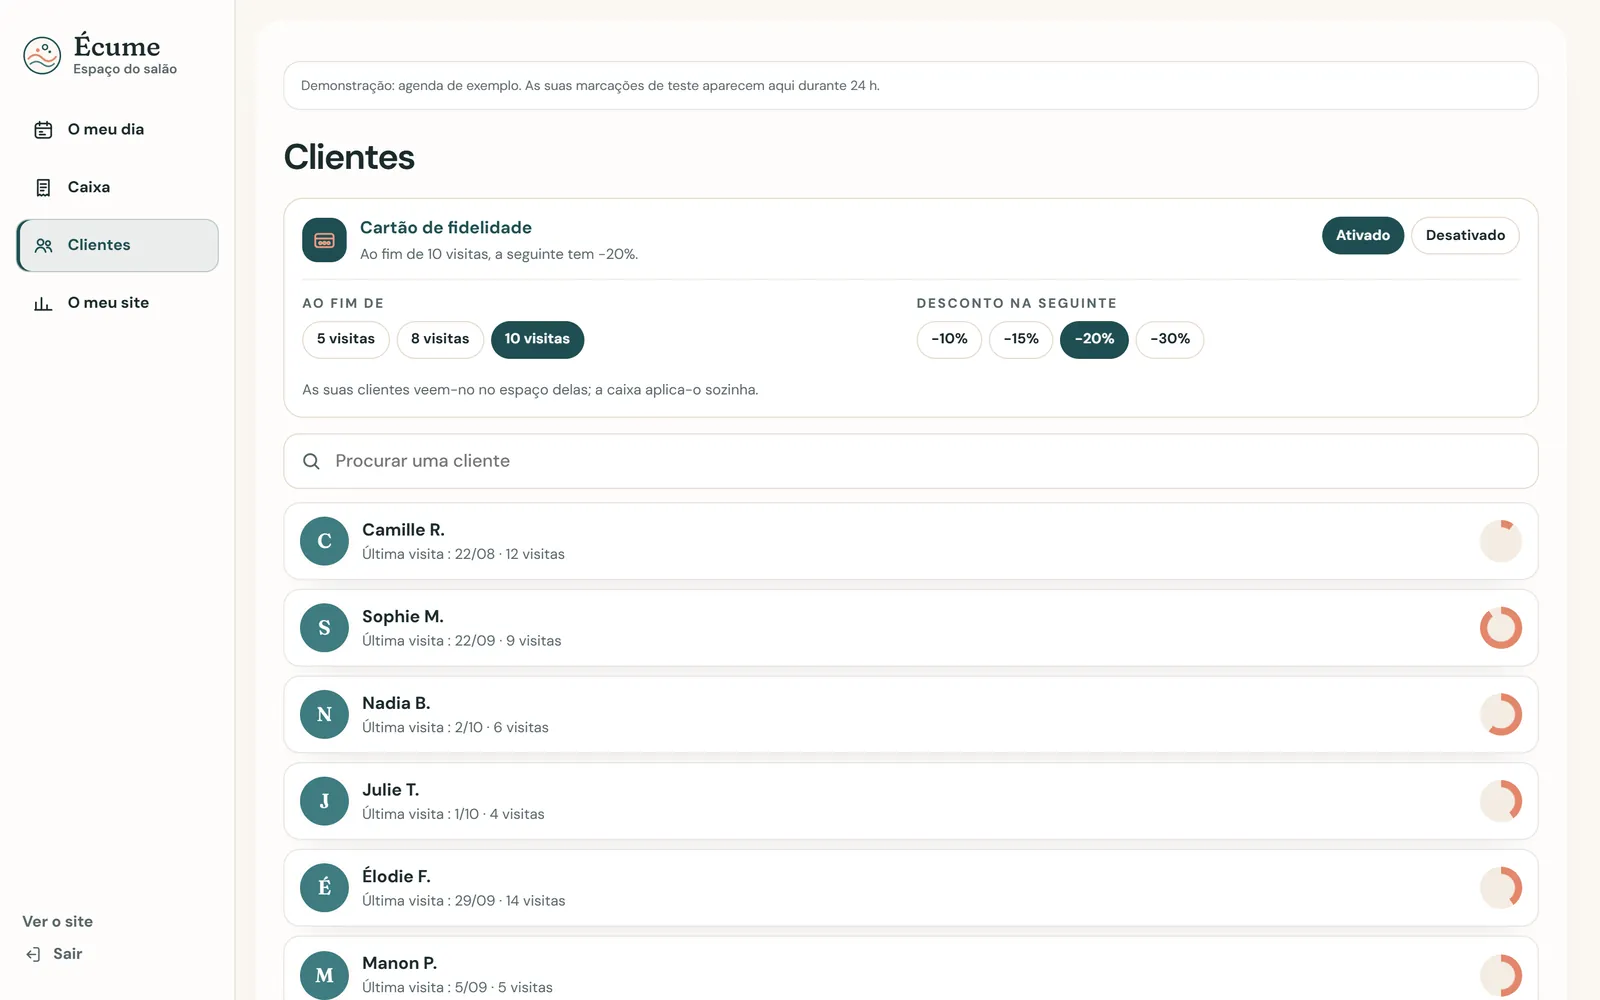Open the Ver o site link
The height and width of the screenshot is (1000, 1600).
(x=58, y=922)
